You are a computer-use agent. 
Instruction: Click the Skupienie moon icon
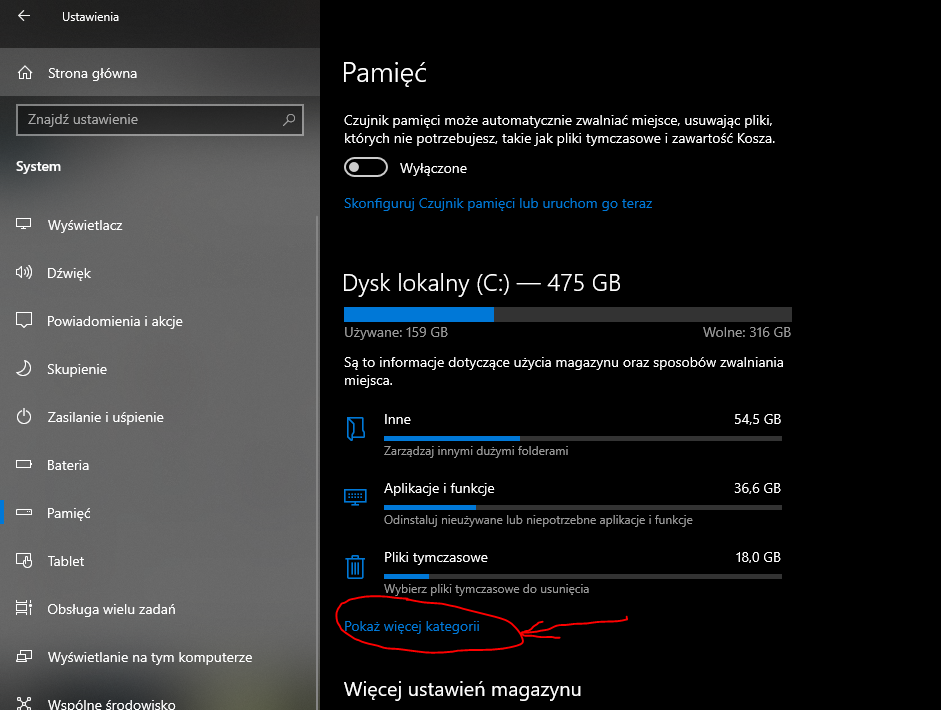coord(23,369)
